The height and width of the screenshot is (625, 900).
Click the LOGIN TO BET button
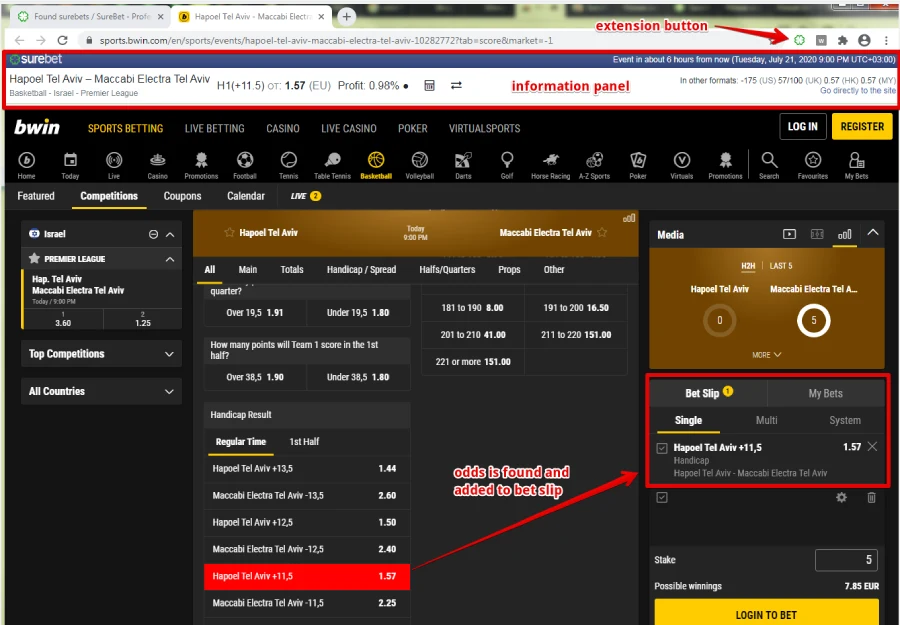(x=766, y=613)
